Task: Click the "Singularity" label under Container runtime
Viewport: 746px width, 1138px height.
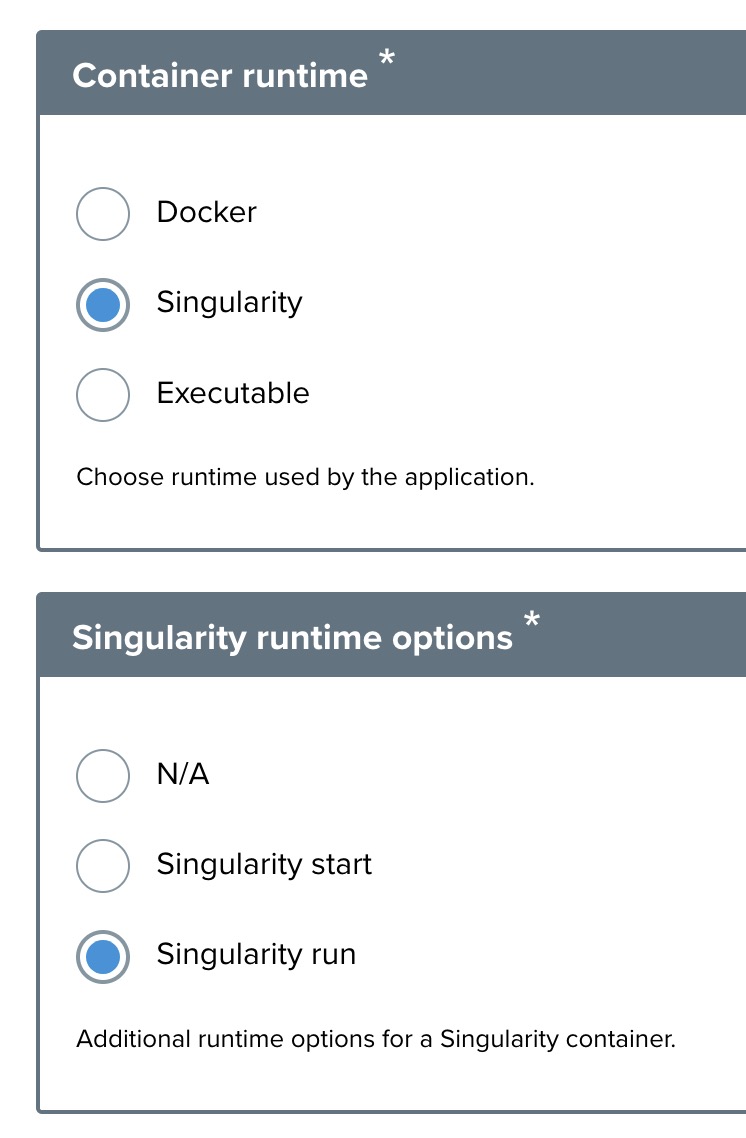Action: click(229, 302)
